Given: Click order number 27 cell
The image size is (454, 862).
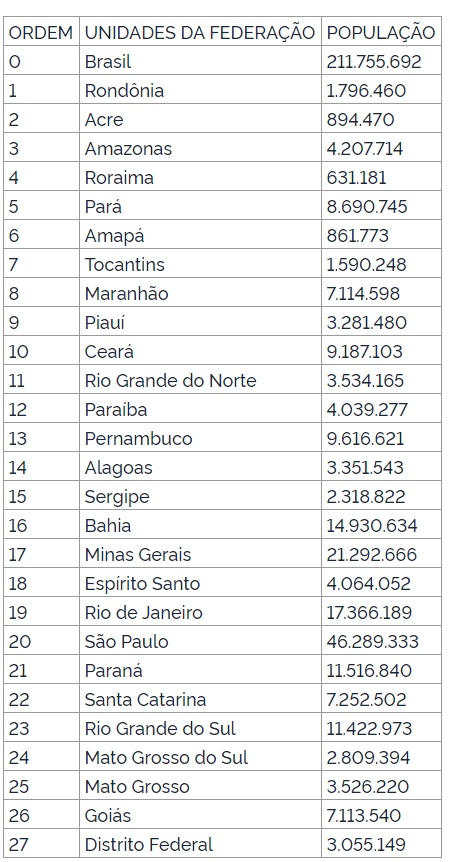Looking at the screenshot, I should tap(41, 844).
